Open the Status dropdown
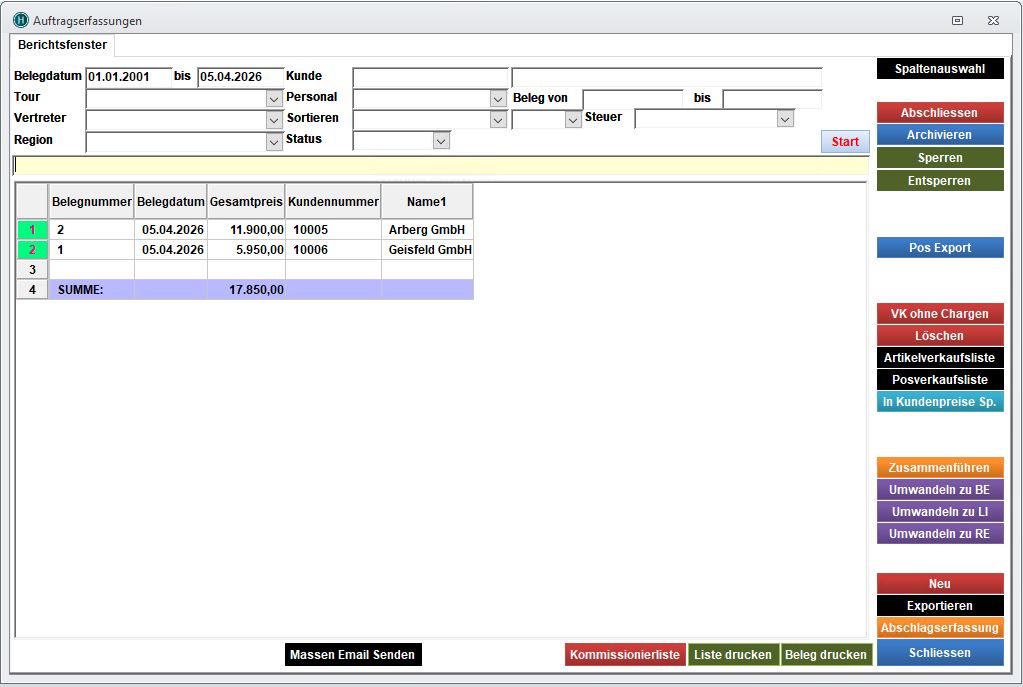 441,141
